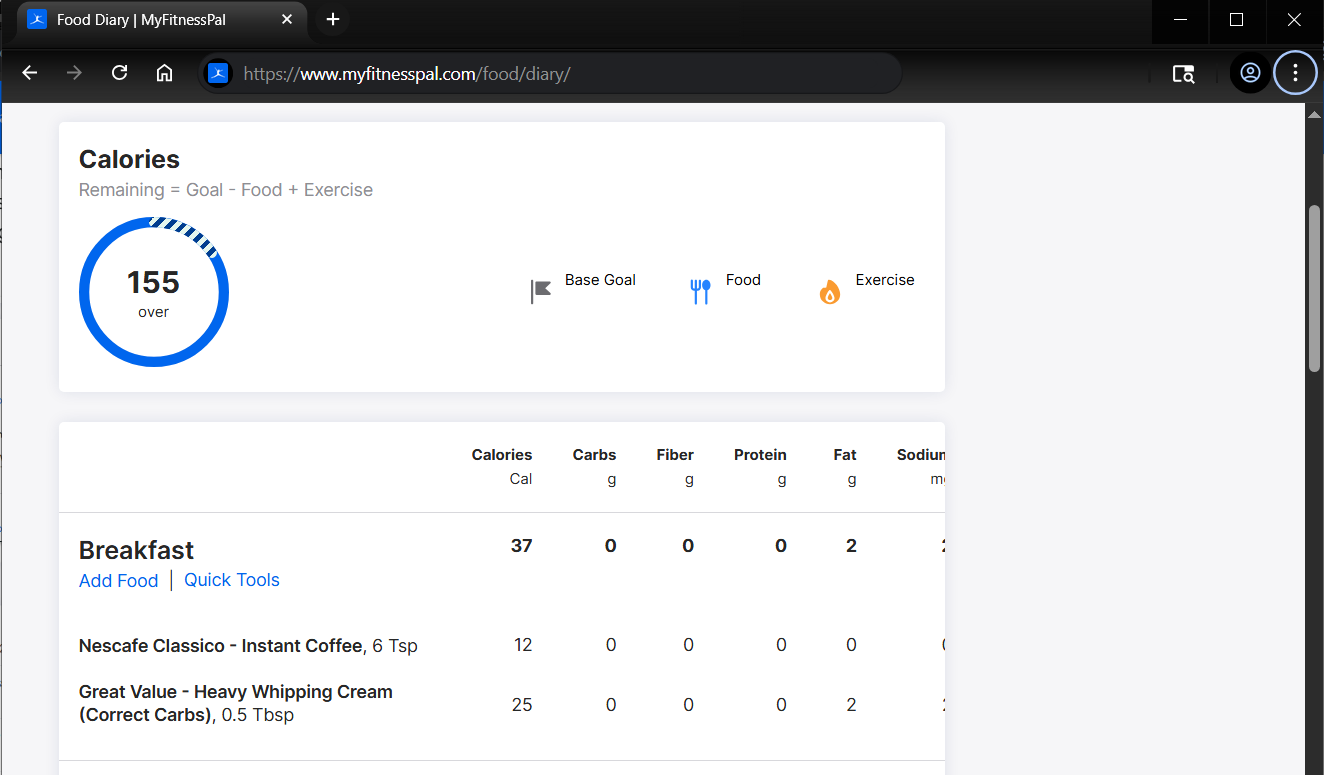This screenshot has width=1324, height=775.
Task: Open the browser home page icon
Action: pyautogui.click(x=165, y=73)
